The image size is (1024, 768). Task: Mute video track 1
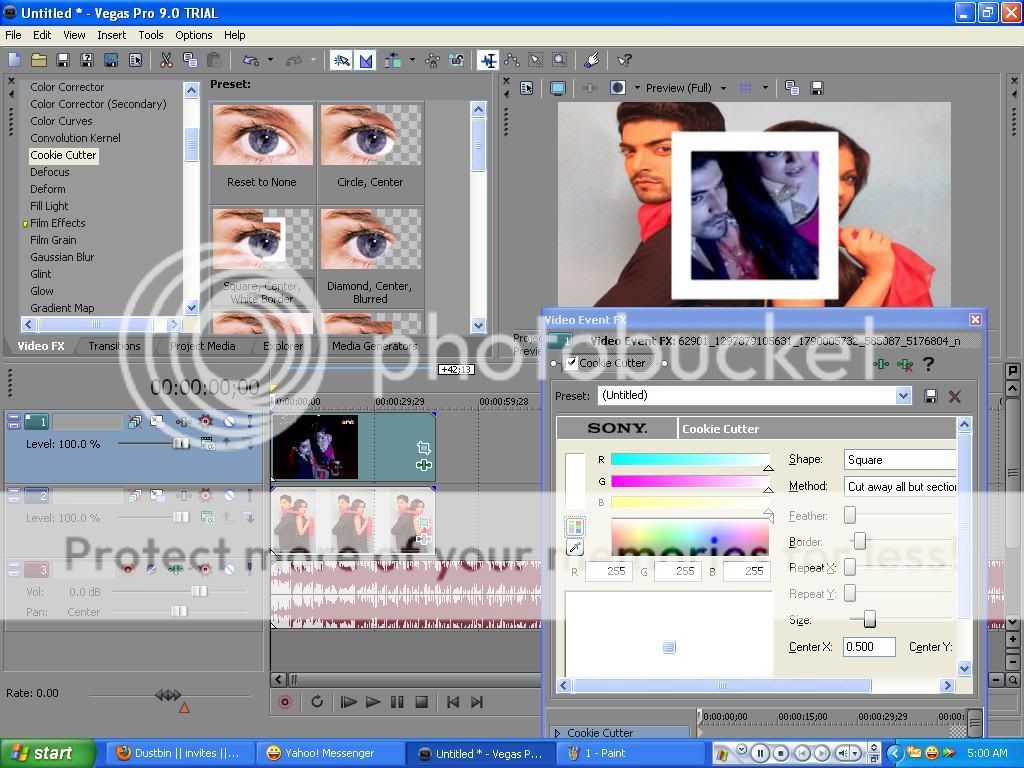tap(229, 422)
